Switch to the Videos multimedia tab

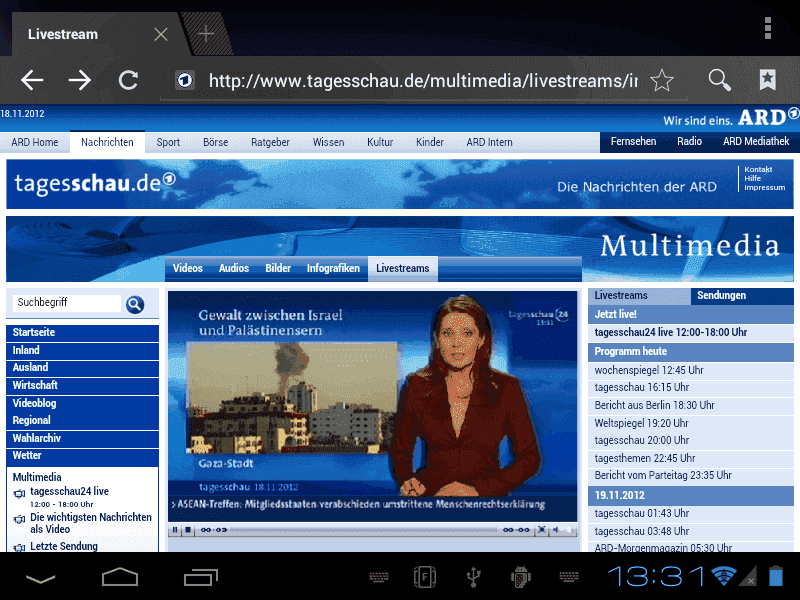(188, 268)
